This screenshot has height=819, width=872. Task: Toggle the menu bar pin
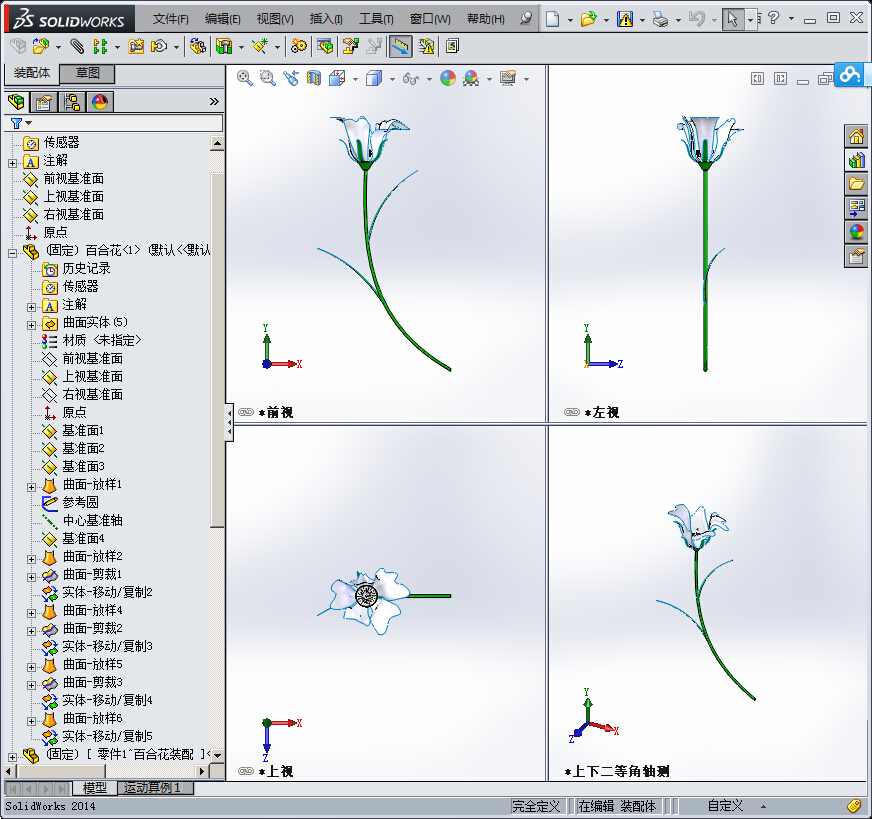tap(526, 18)
